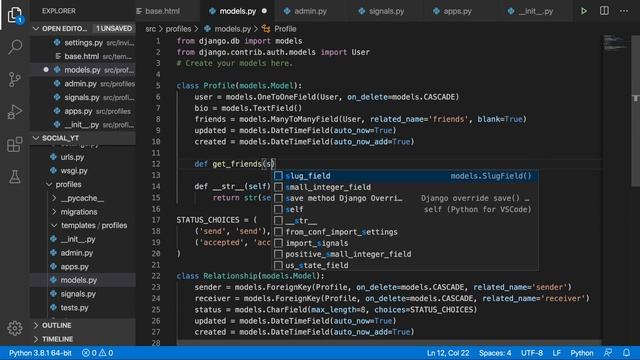Screen dimensions: 640x360
Task: Select from_conf_import_settings suggestion
Action: [405, 232]
